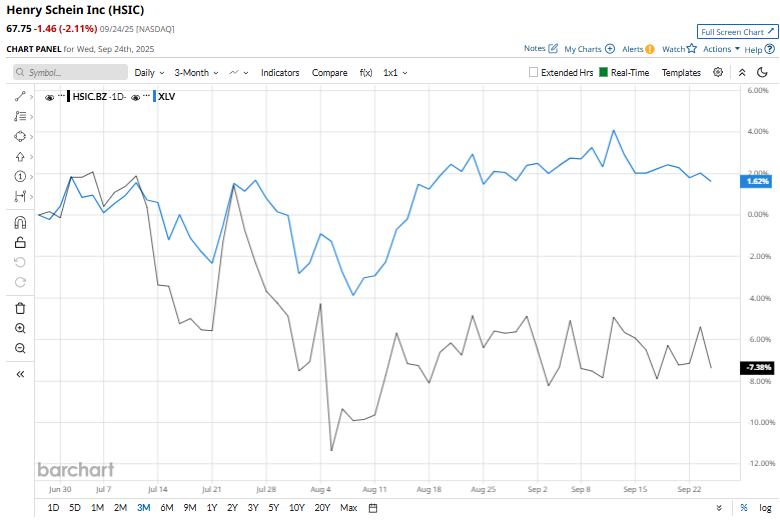
Task: Open the Actions dropdown menu
Action: click(x=721, y=49)
